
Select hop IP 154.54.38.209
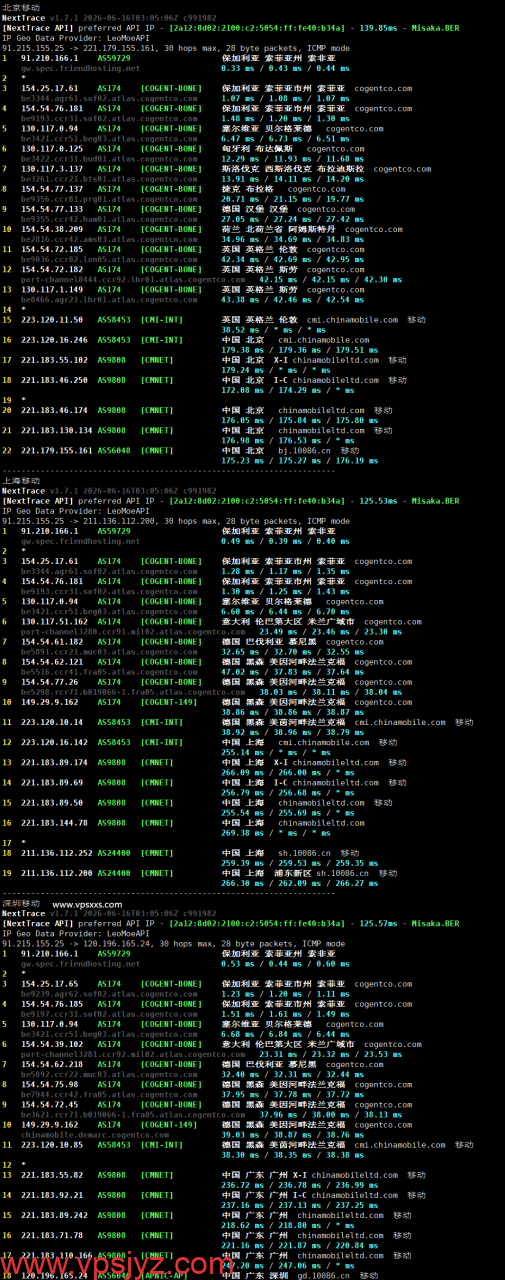click(x=50, y=229)
